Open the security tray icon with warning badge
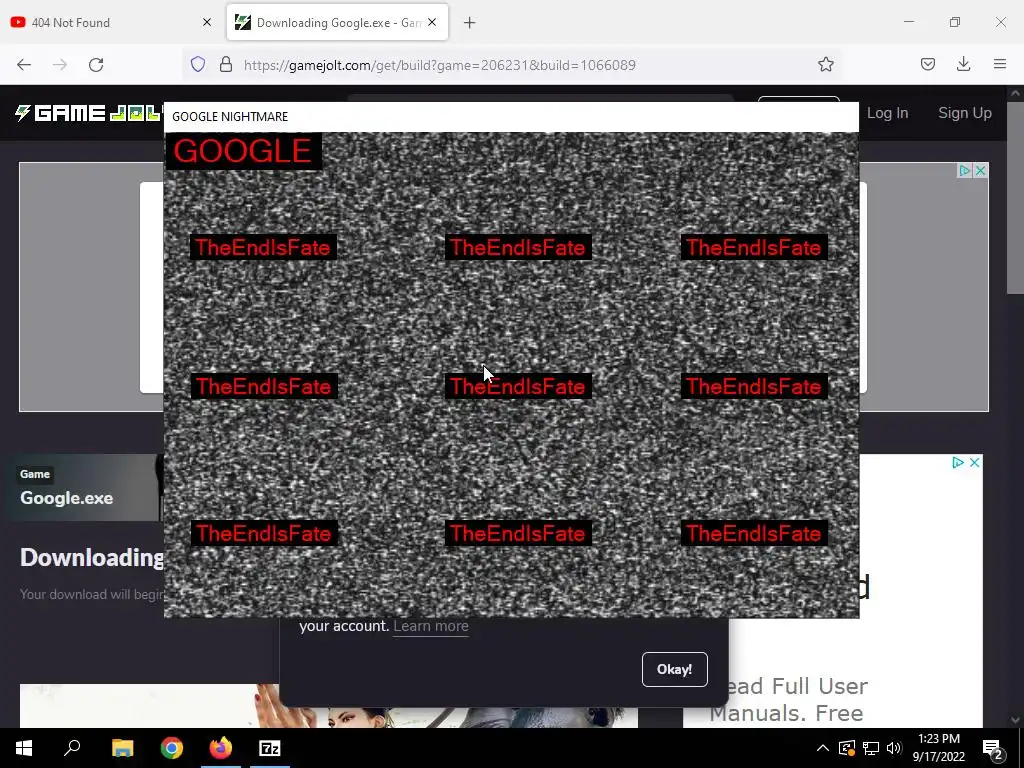1024x768 pixels. [847, 748]
